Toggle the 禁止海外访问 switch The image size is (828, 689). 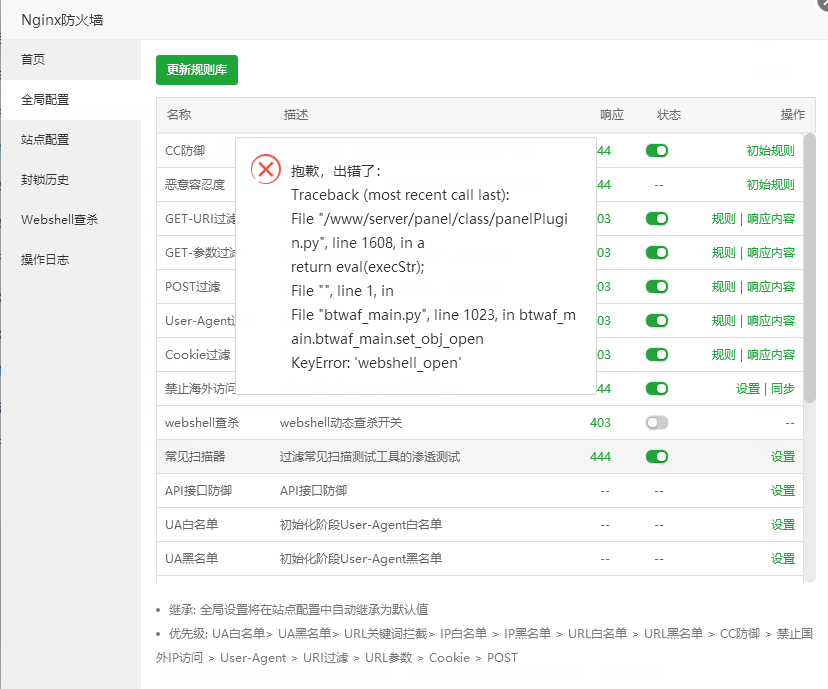click(657, 389)
